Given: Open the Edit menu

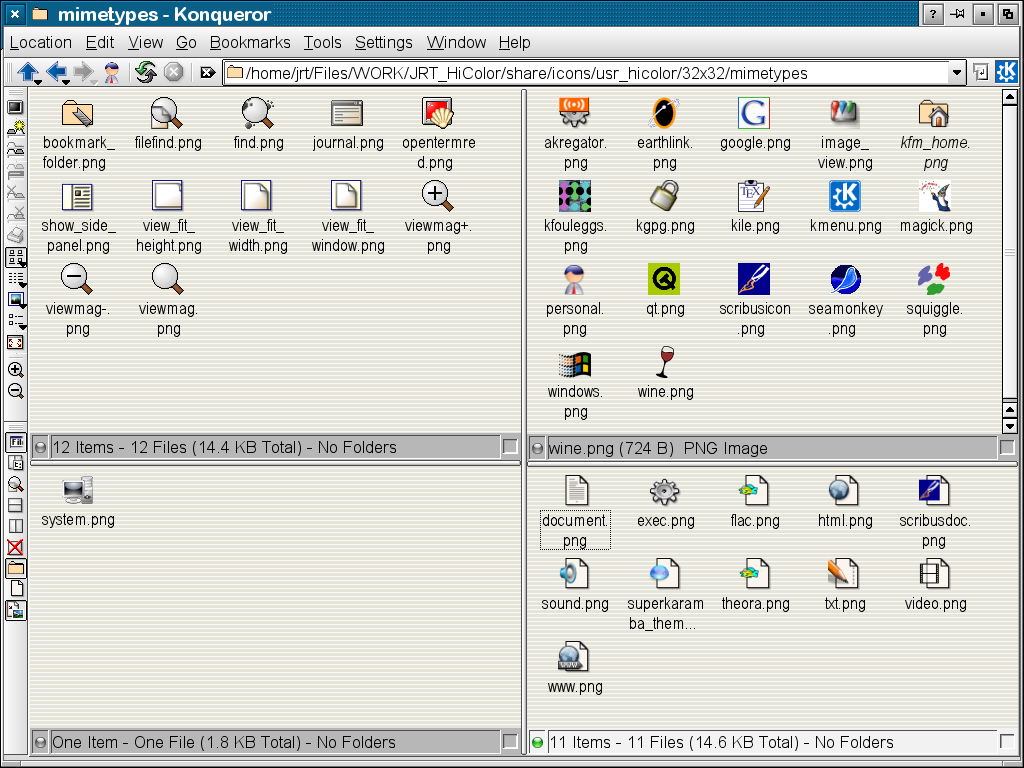Looking at the screenshot, I should pos(100,42).
